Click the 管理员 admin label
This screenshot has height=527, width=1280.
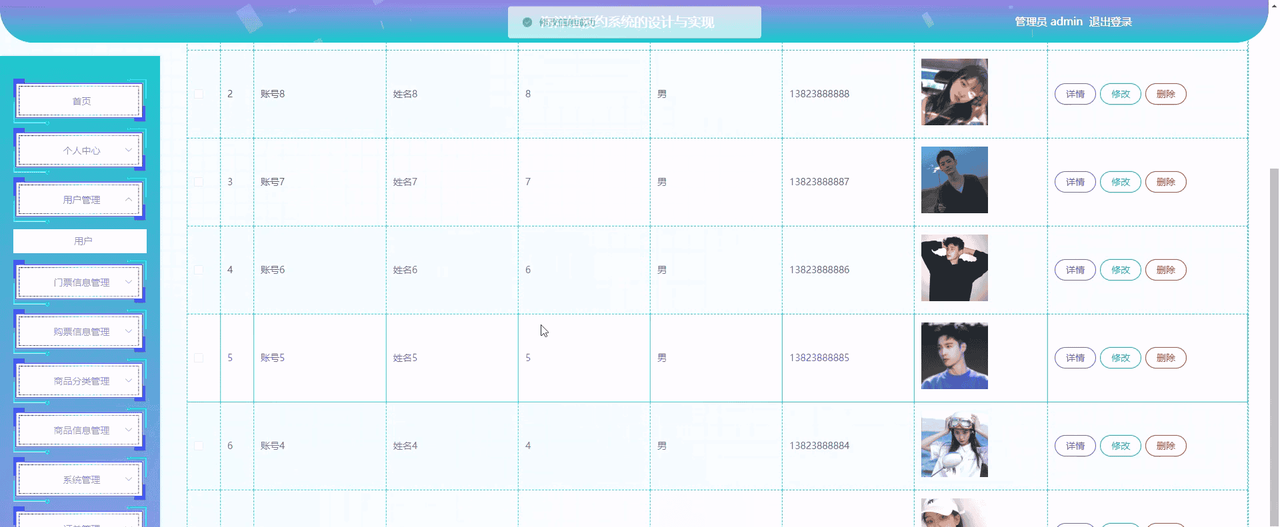[x=1048, y=22]
